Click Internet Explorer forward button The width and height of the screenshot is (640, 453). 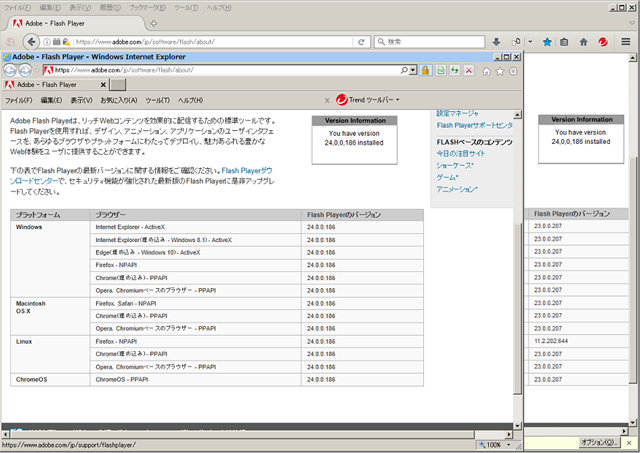tap(25, 71)
